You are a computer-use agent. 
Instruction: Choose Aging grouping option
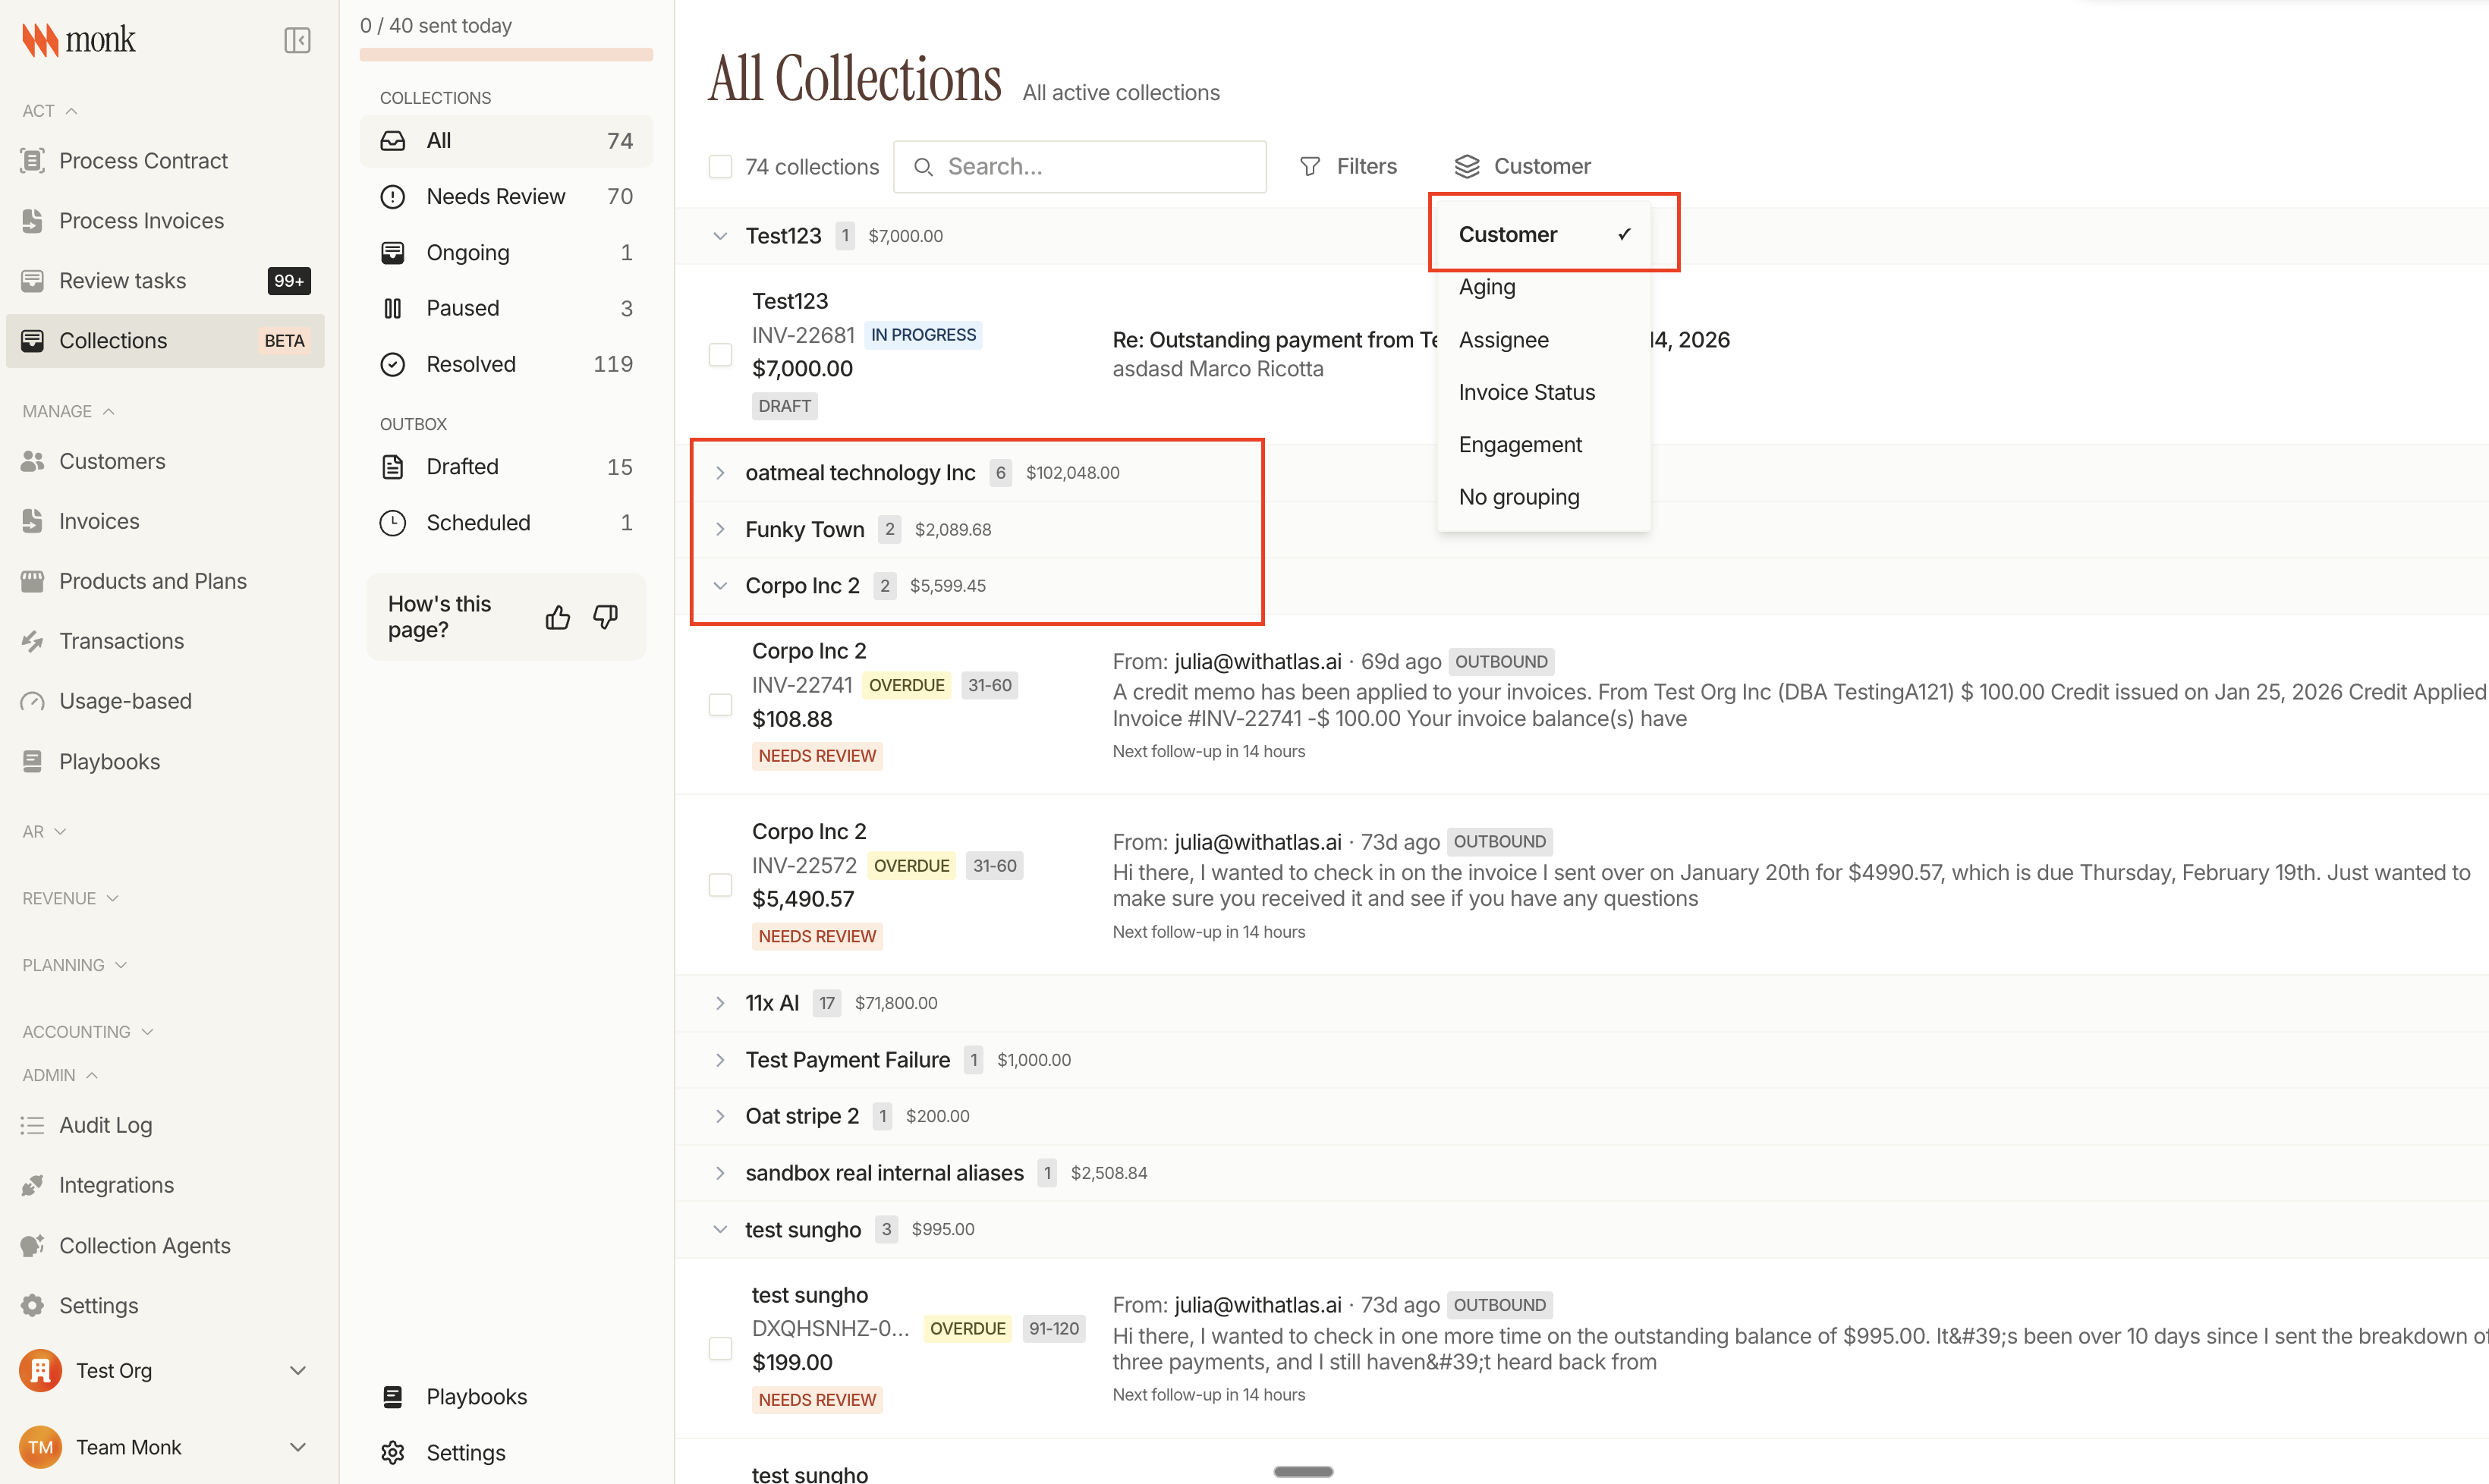pyautogui.click(x=1487, y=287)
